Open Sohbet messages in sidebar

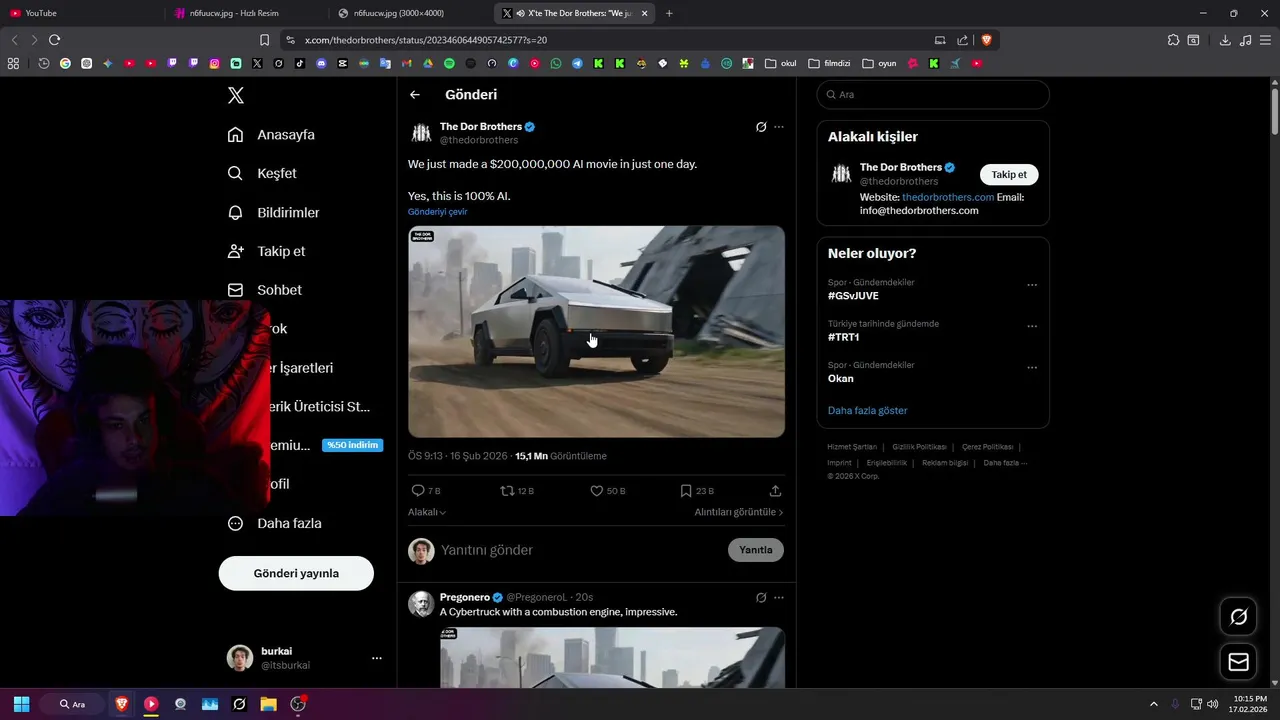(x=264, y=290)
